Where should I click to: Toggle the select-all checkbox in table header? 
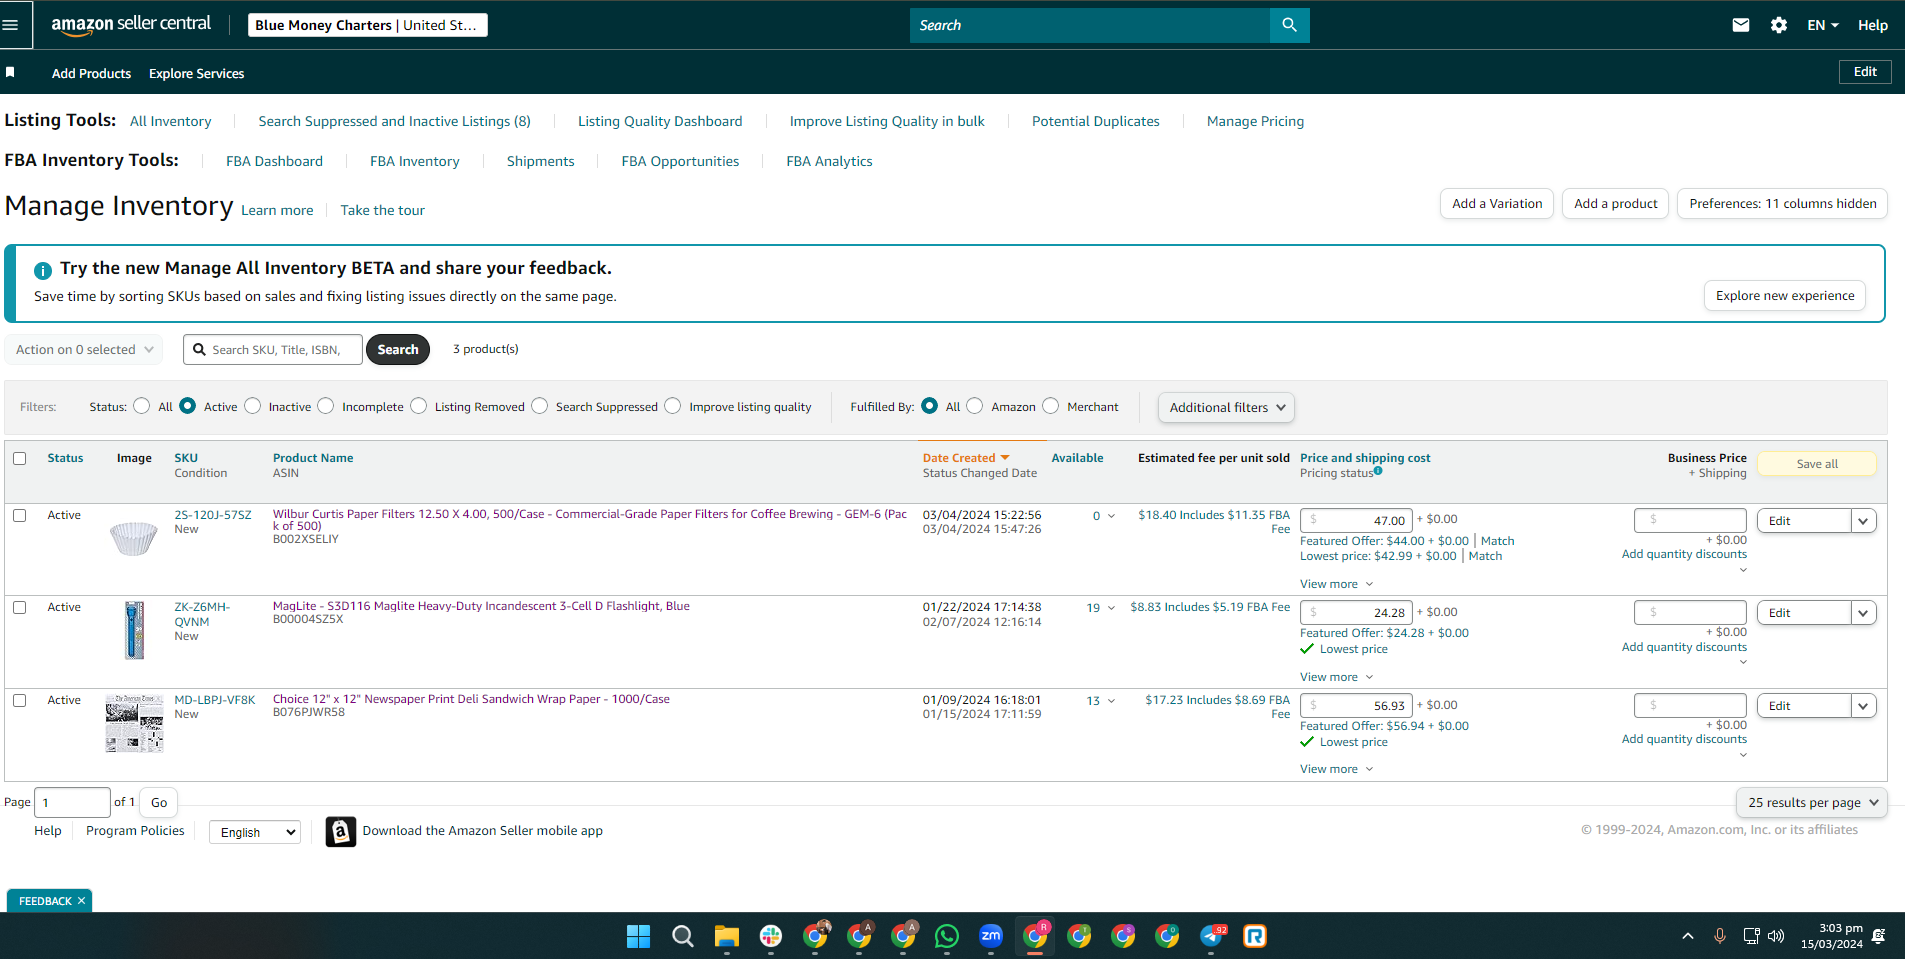click(19, 458)
